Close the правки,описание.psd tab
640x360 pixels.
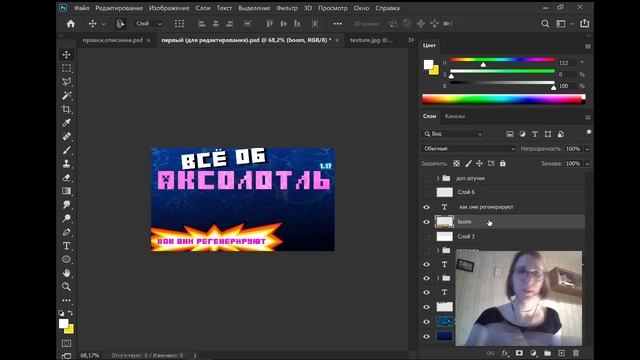[149, 40]
